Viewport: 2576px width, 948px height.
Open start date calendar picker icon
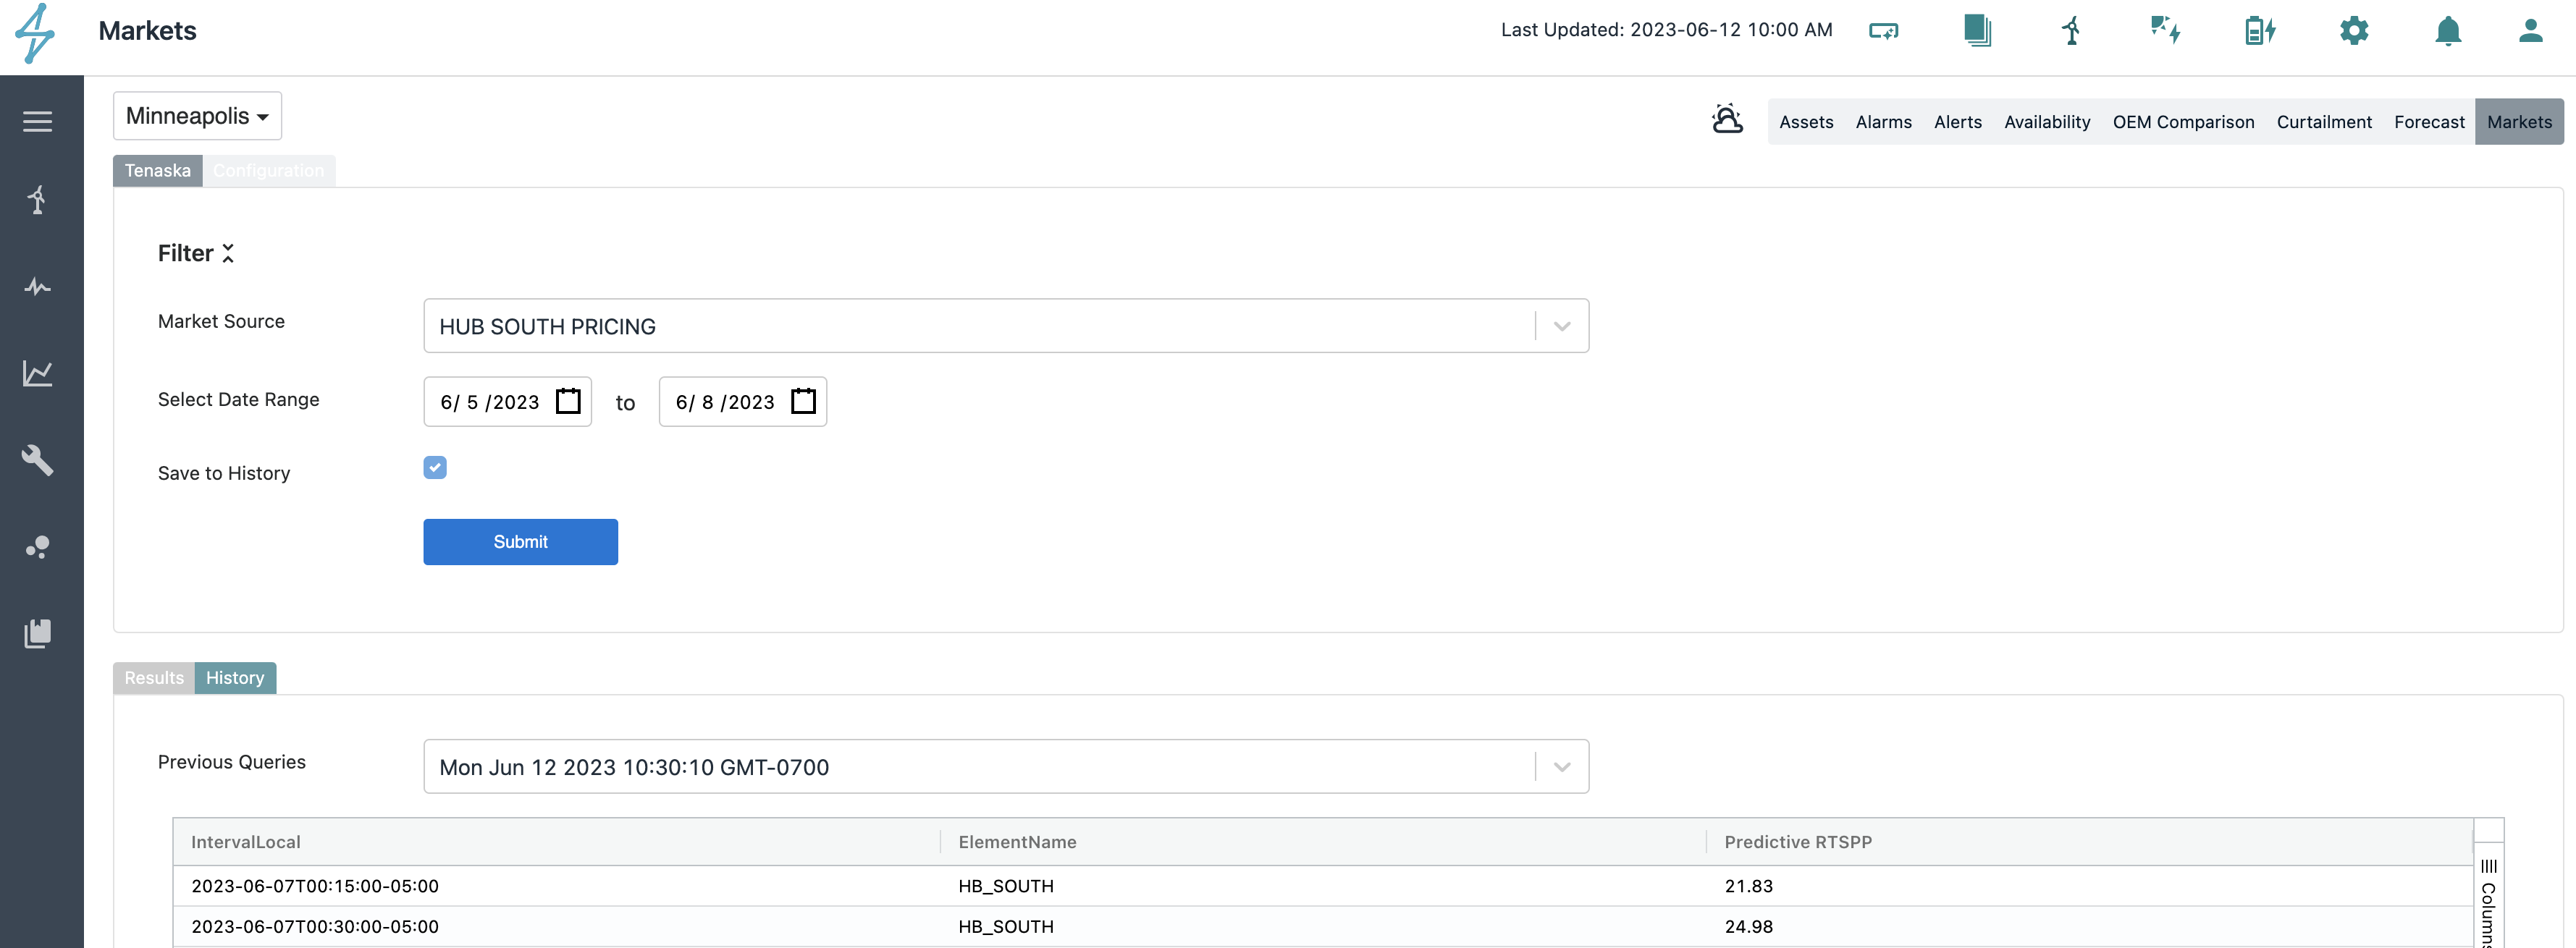[568, 401]
